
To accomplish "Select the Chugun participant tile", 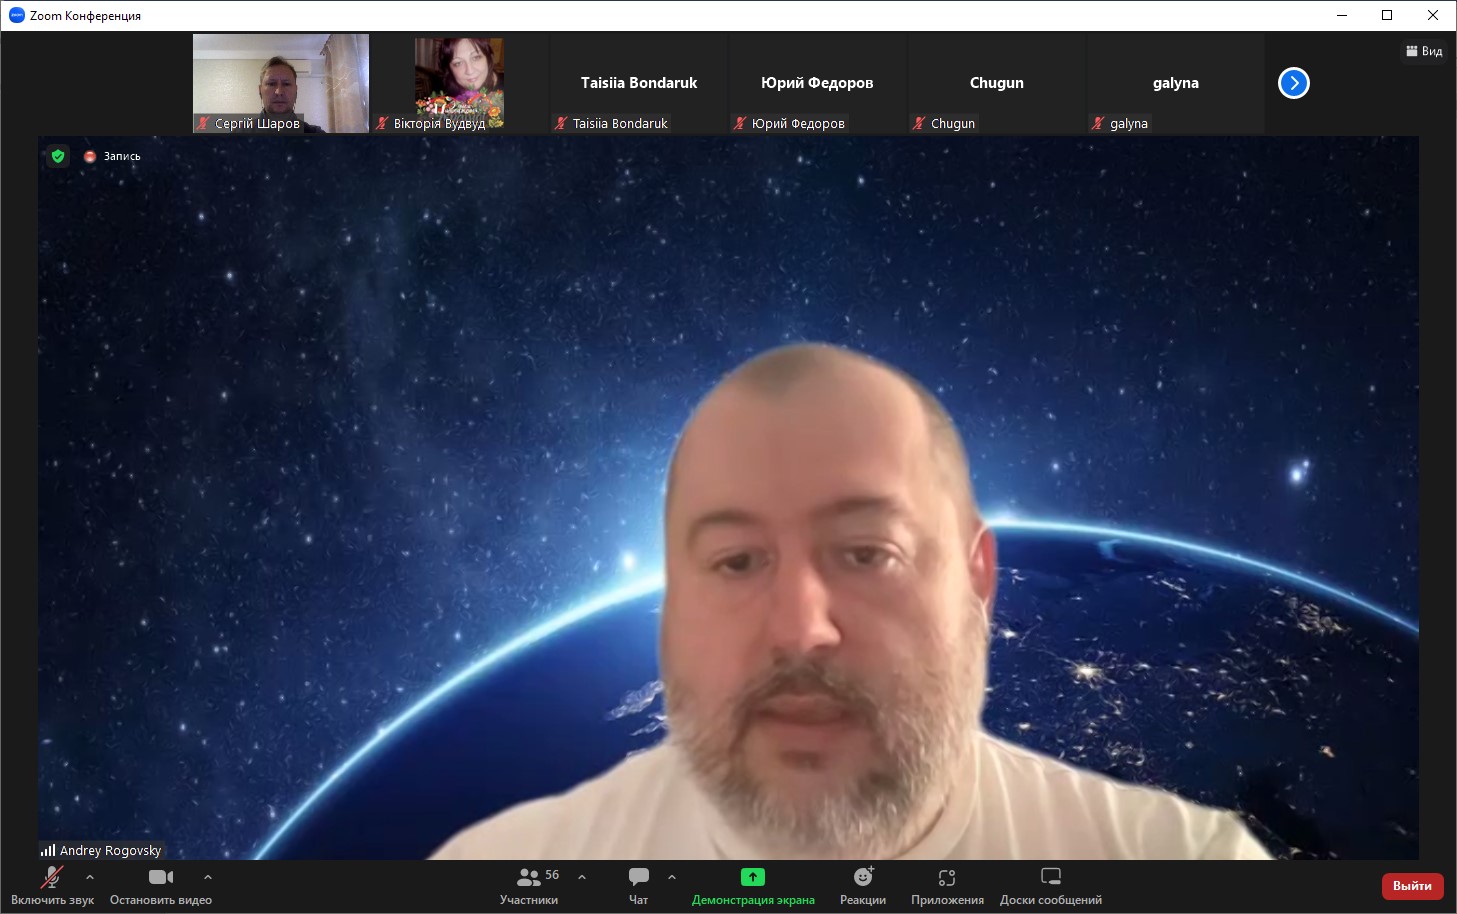I will click(997, 83).
